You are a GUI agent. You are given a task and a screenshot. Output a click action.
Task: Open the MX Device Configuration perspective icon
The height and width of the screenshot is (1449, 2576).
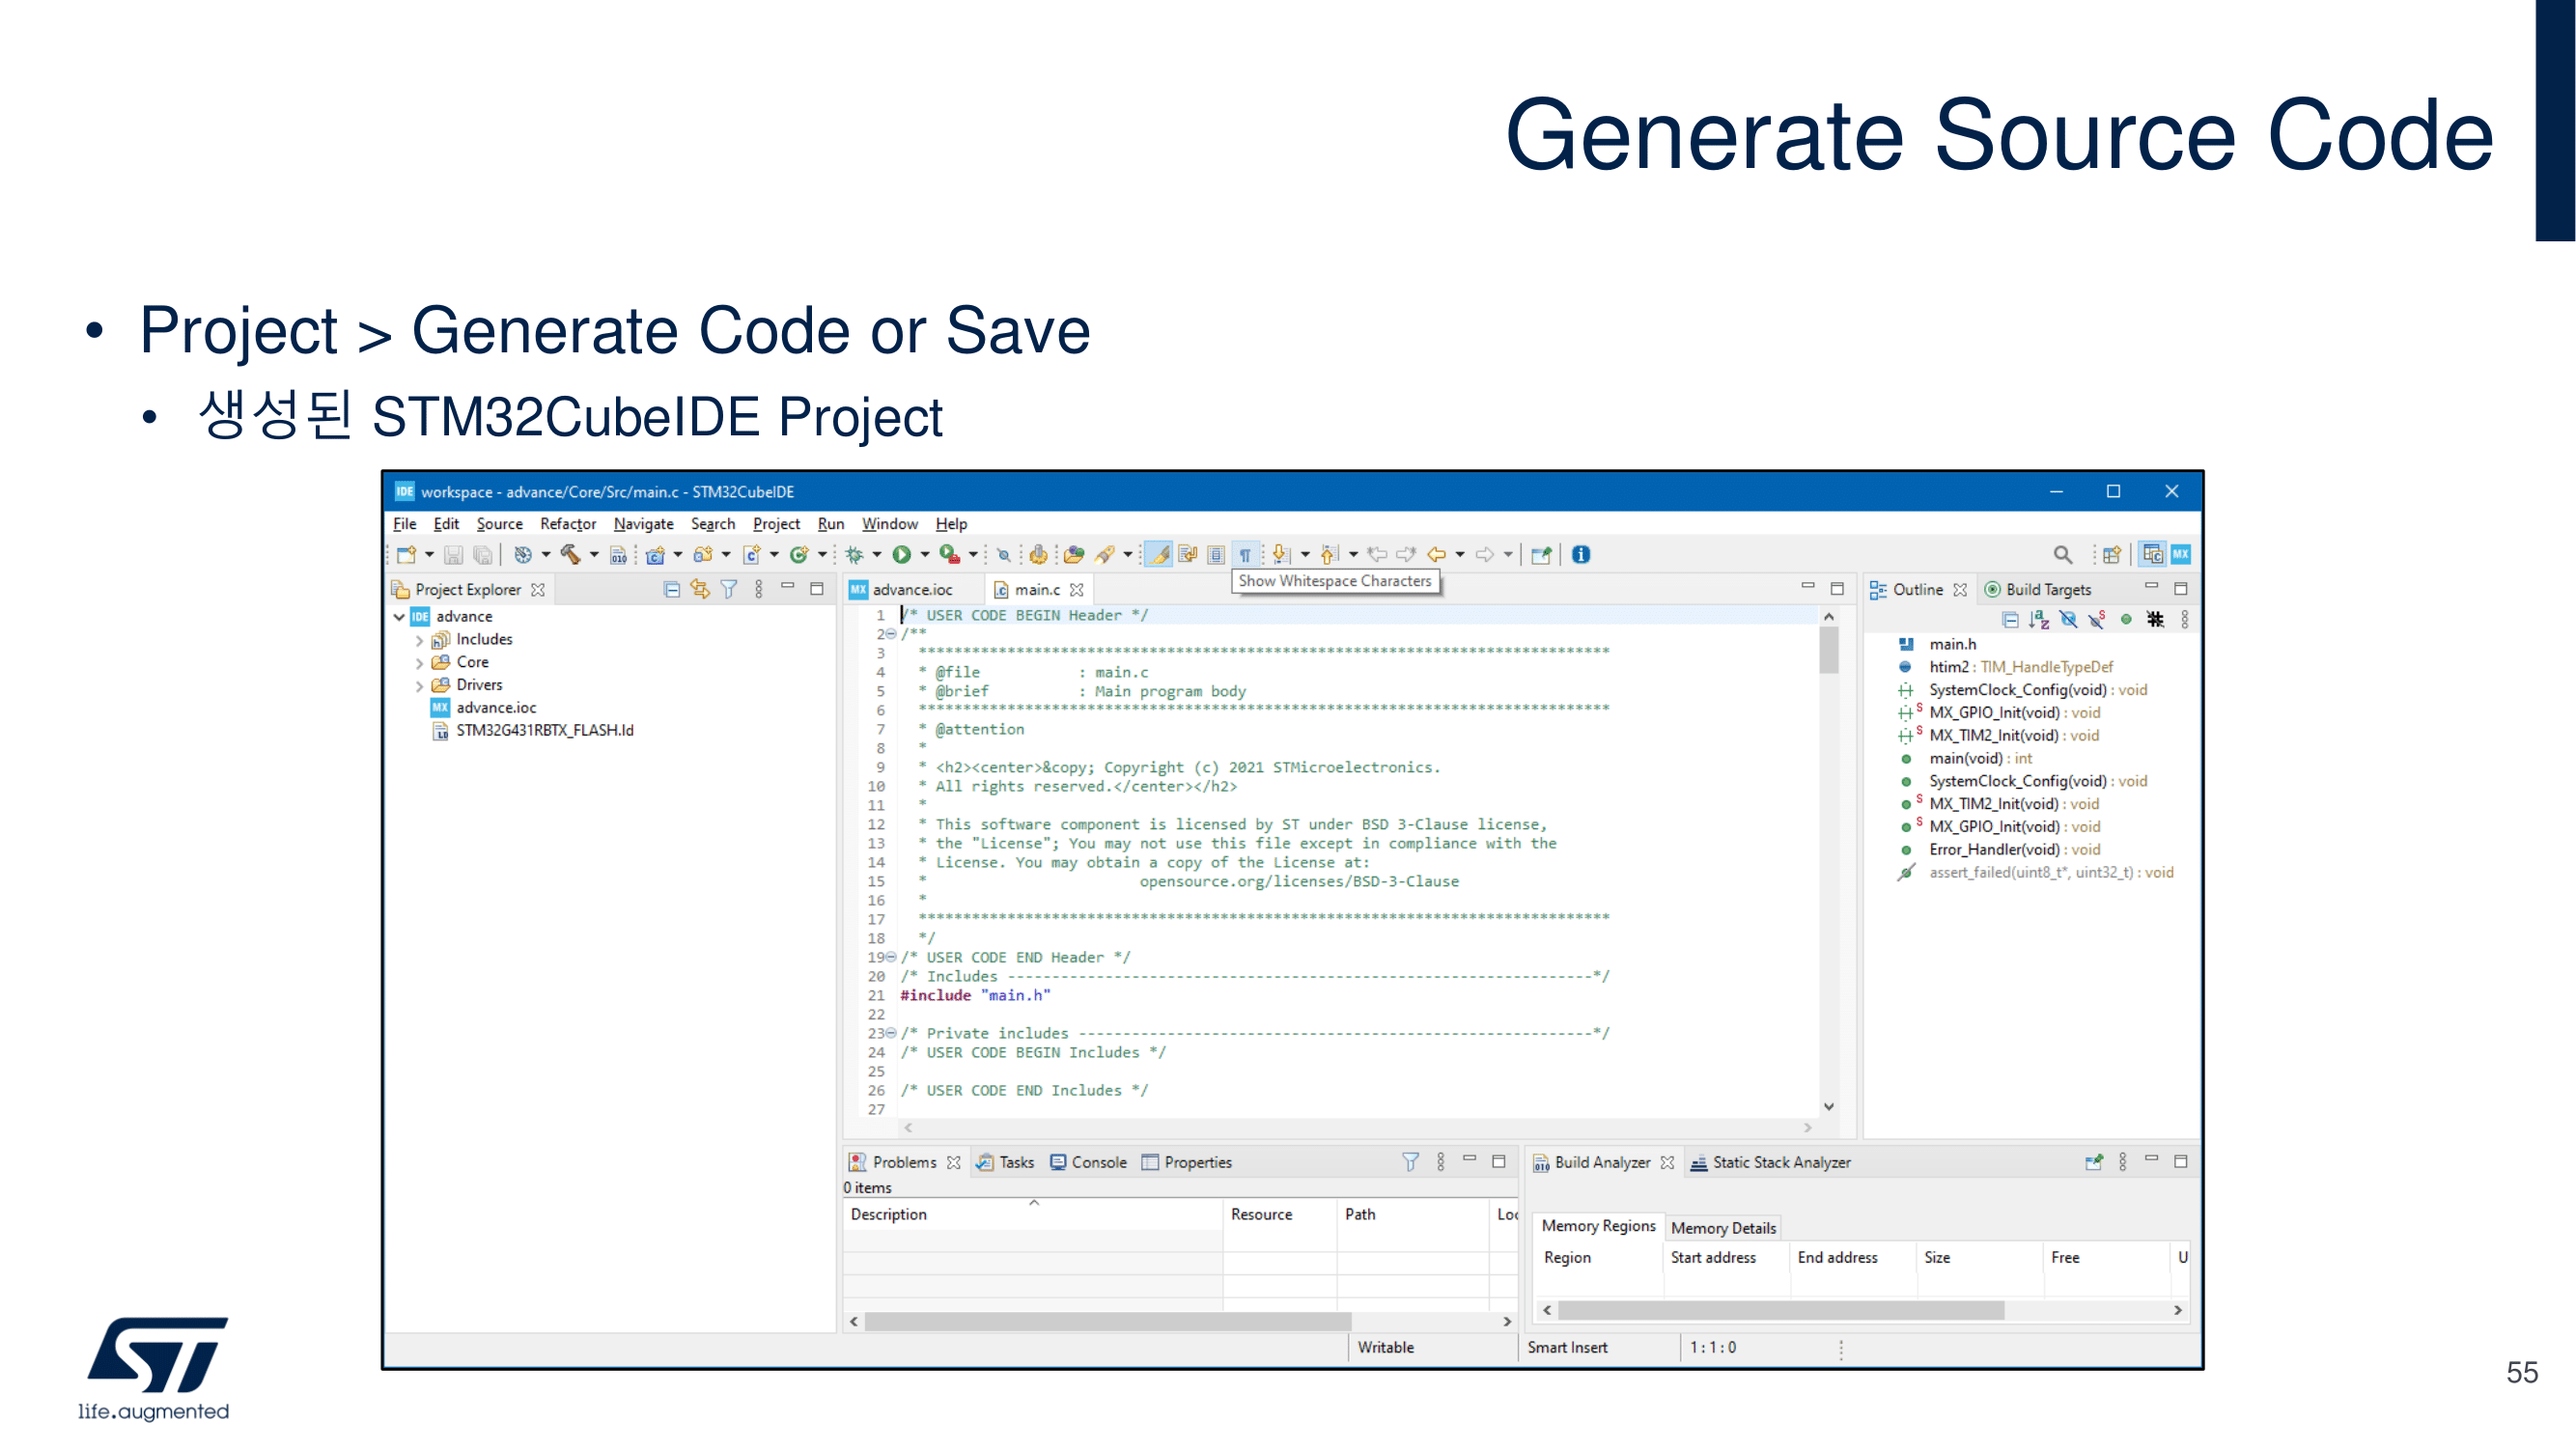click(2181, 554)
